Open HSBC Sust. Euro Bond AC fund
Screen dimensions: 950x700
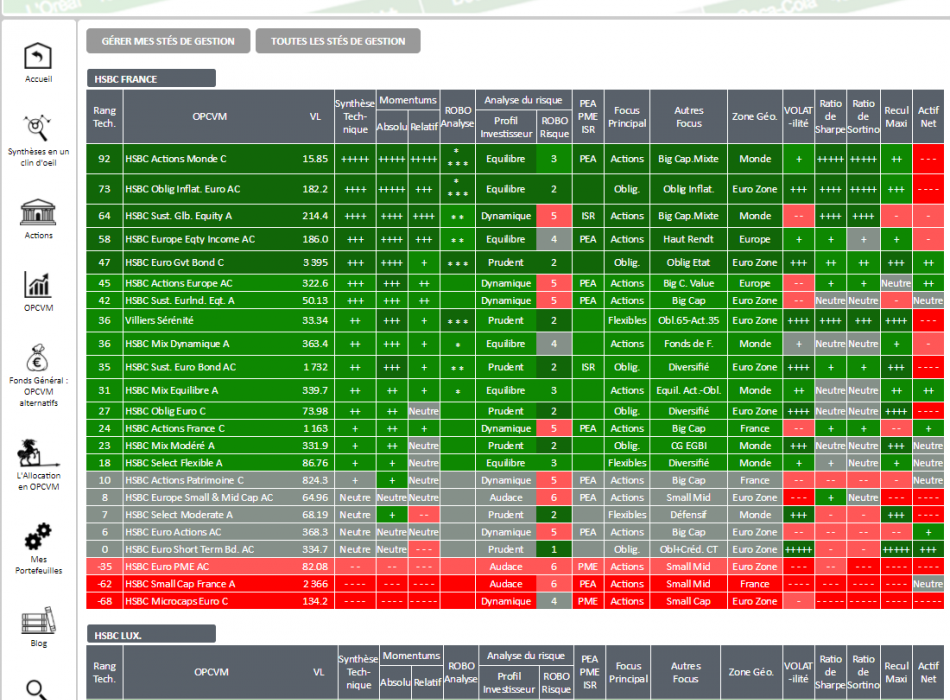[x=180, y=367]
